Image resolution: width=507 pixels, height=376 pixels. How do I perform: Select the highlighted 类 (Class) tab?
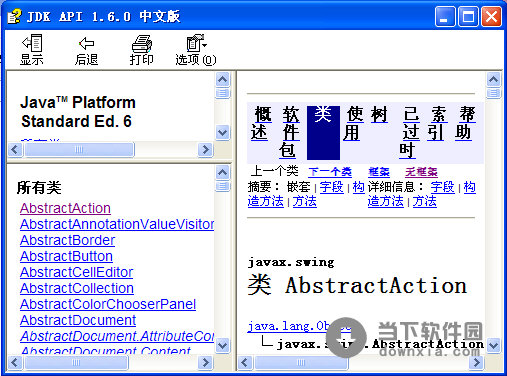pyautogui.click(x=323, y=133)
